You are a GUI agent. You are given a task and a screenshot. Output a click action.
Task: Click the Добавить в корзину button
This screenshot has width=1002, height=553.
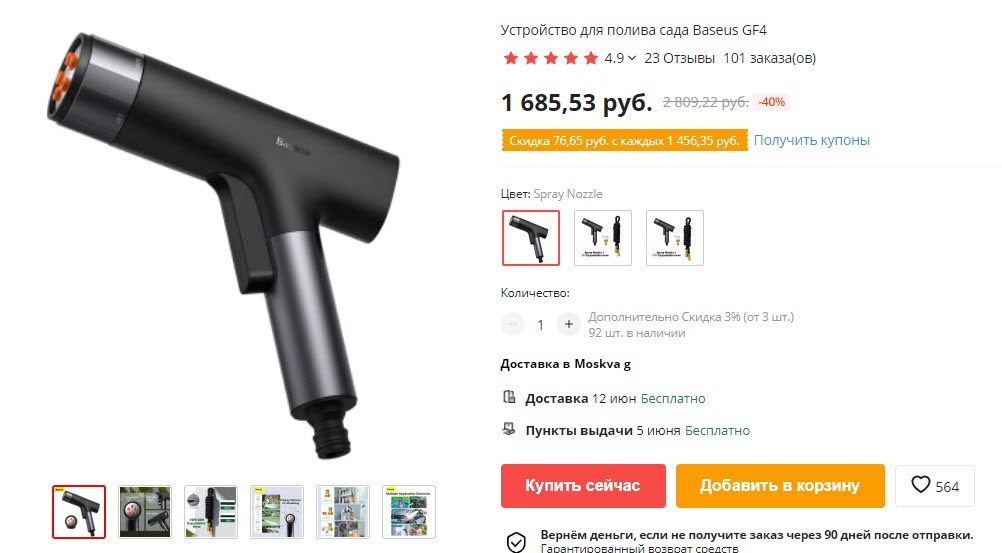coord(780,486)
